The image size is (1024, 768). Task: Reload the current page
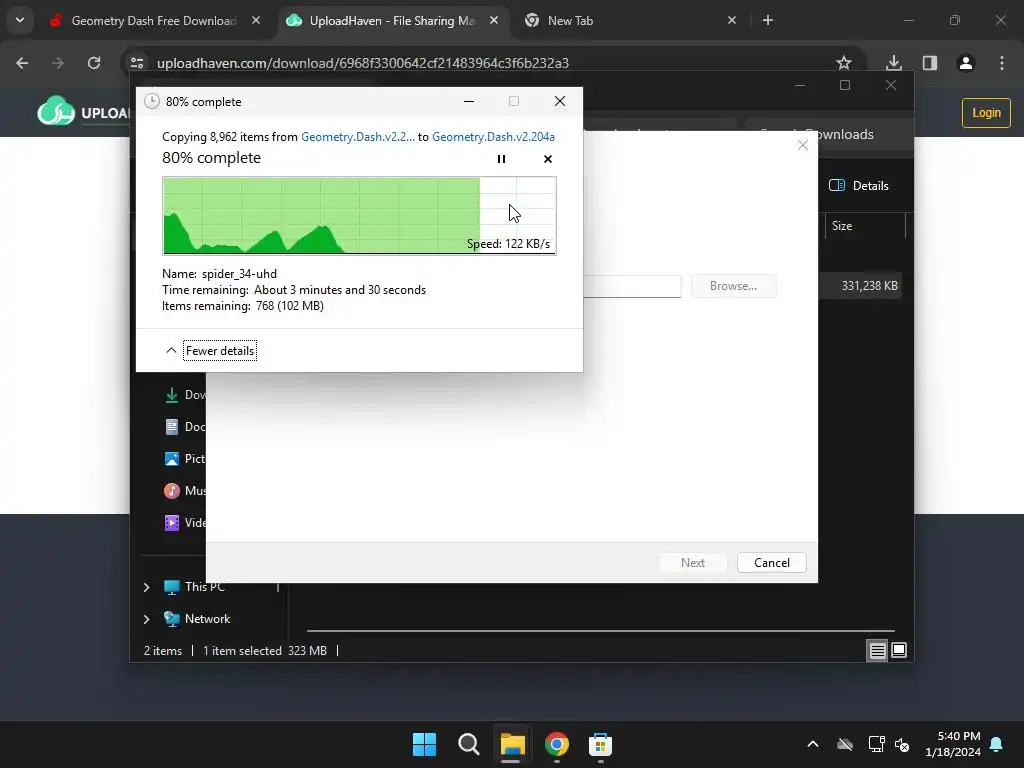(94, 63)
